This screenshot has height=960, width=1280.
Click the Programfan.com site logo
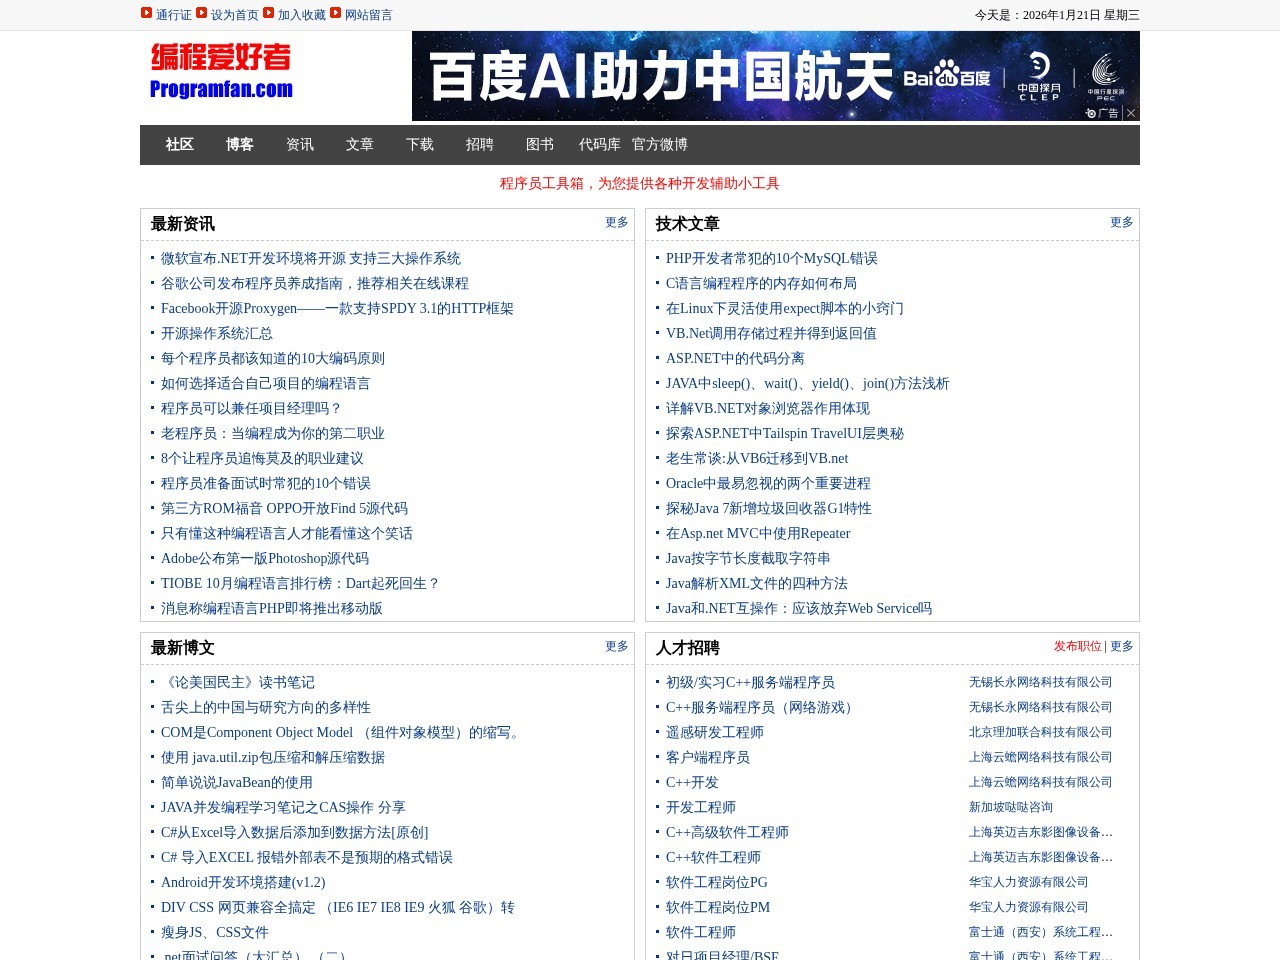(221, 72)
